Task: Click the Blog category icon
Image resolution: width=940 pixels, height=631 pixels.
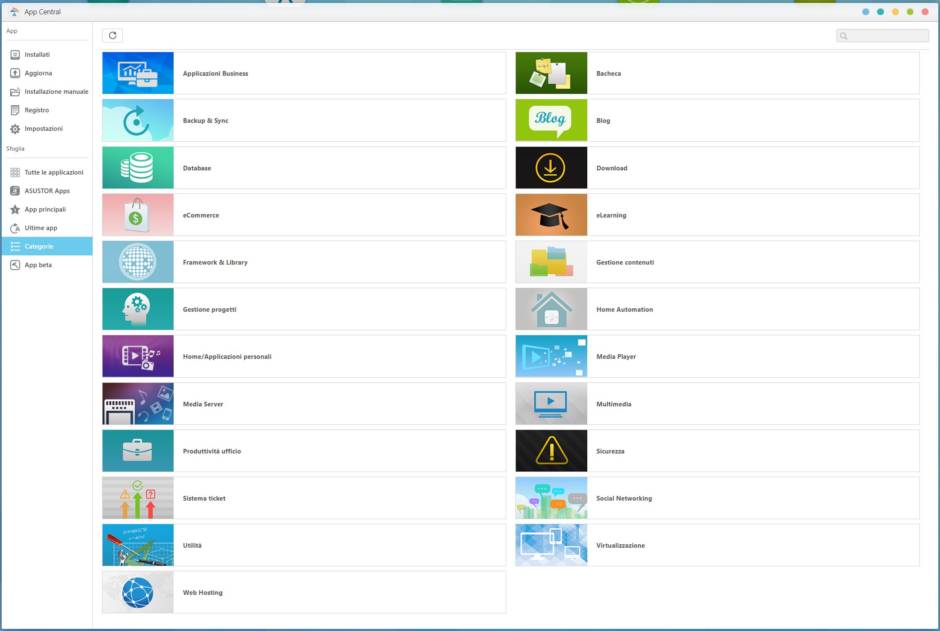Action: click(551, 121)
